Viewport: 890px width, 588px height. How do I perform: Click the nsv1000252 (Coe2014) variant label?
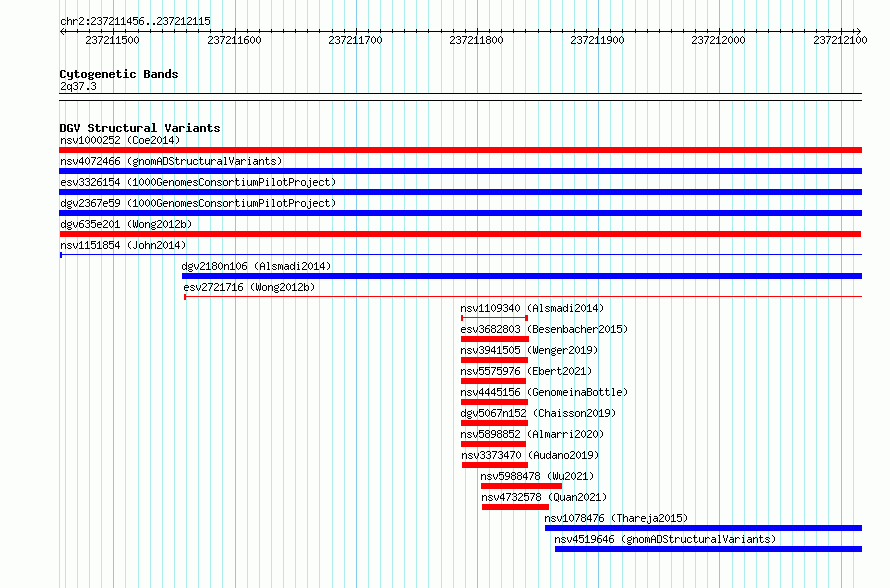point(120,140)
